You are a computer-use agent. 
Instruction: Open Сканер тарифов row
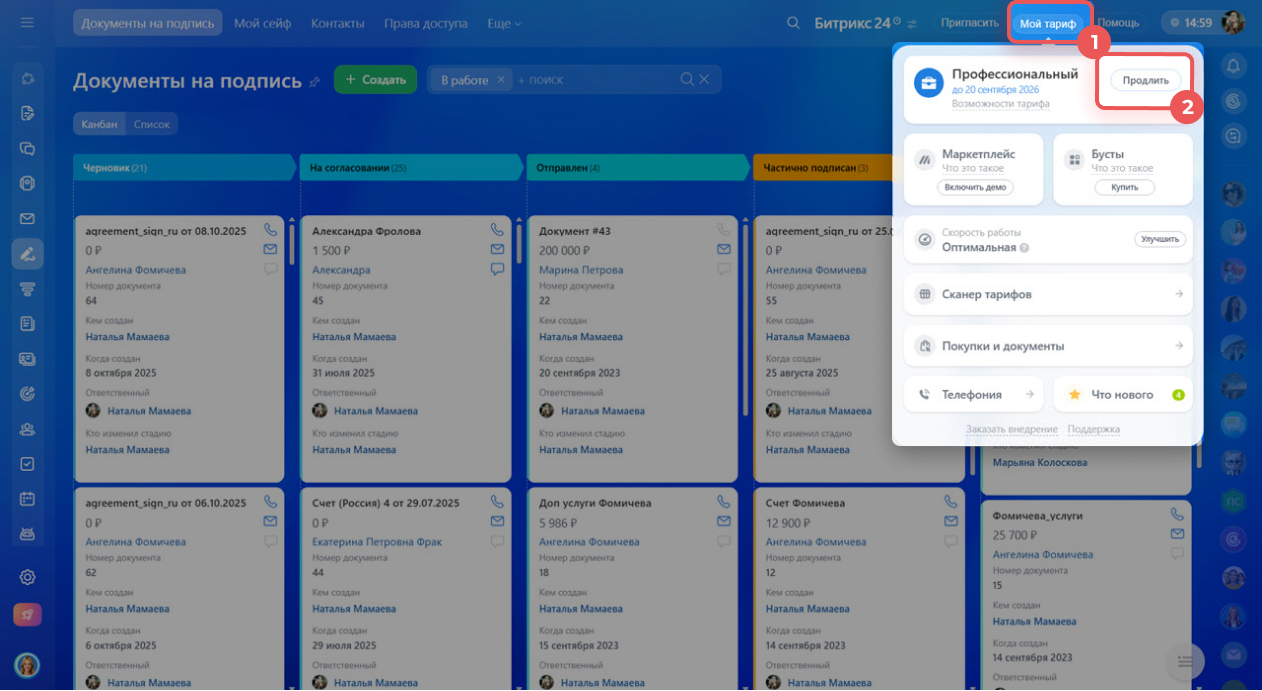[1047, 294]
